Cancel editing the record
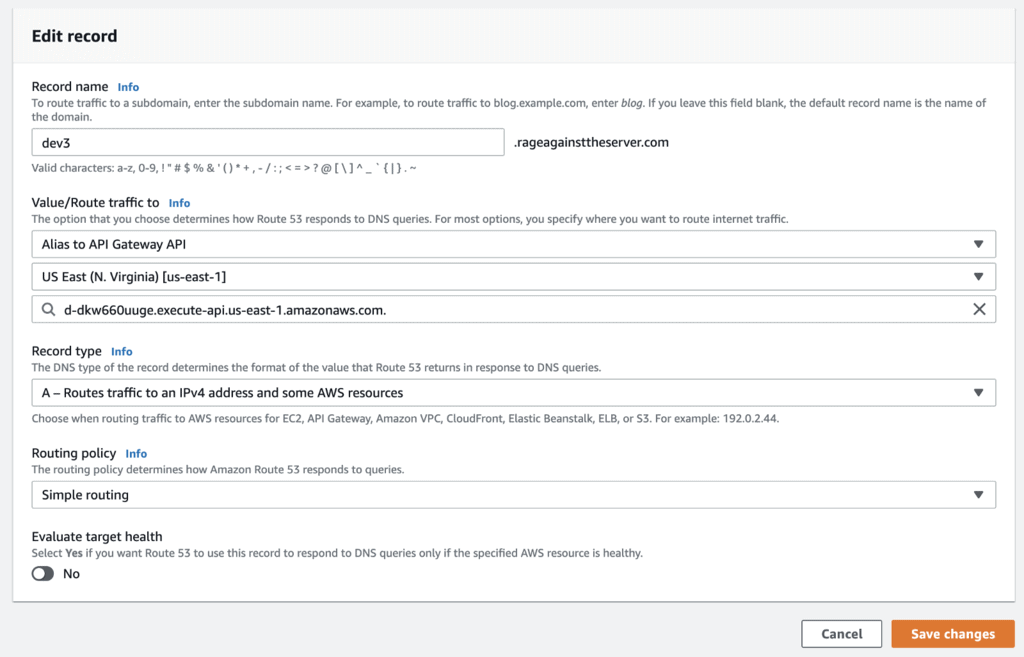 [841, 634]
